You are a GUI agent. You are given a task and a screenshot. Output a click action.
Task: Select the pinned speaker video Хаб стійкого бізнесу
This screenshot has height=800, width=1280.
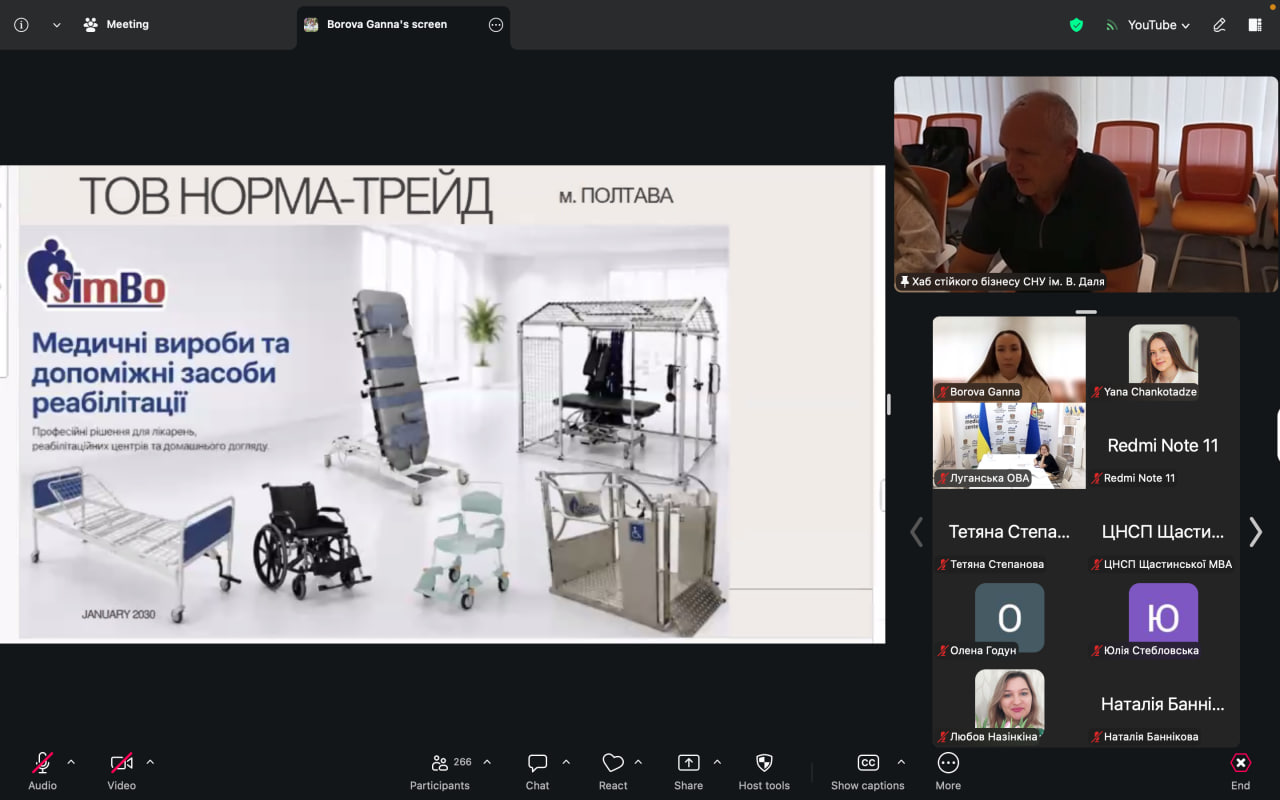tap(1086, 184)
